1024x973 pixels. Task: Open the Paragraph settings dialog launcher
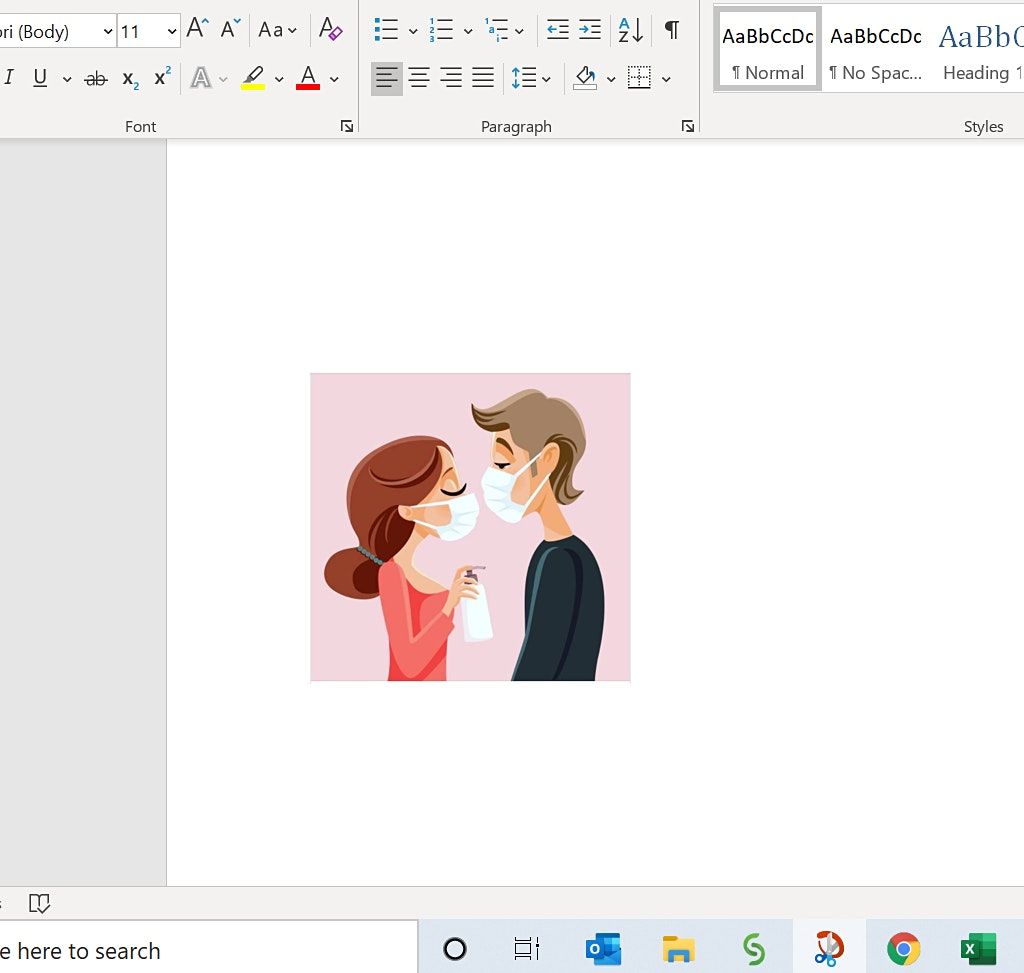click(x=688, y=126)
